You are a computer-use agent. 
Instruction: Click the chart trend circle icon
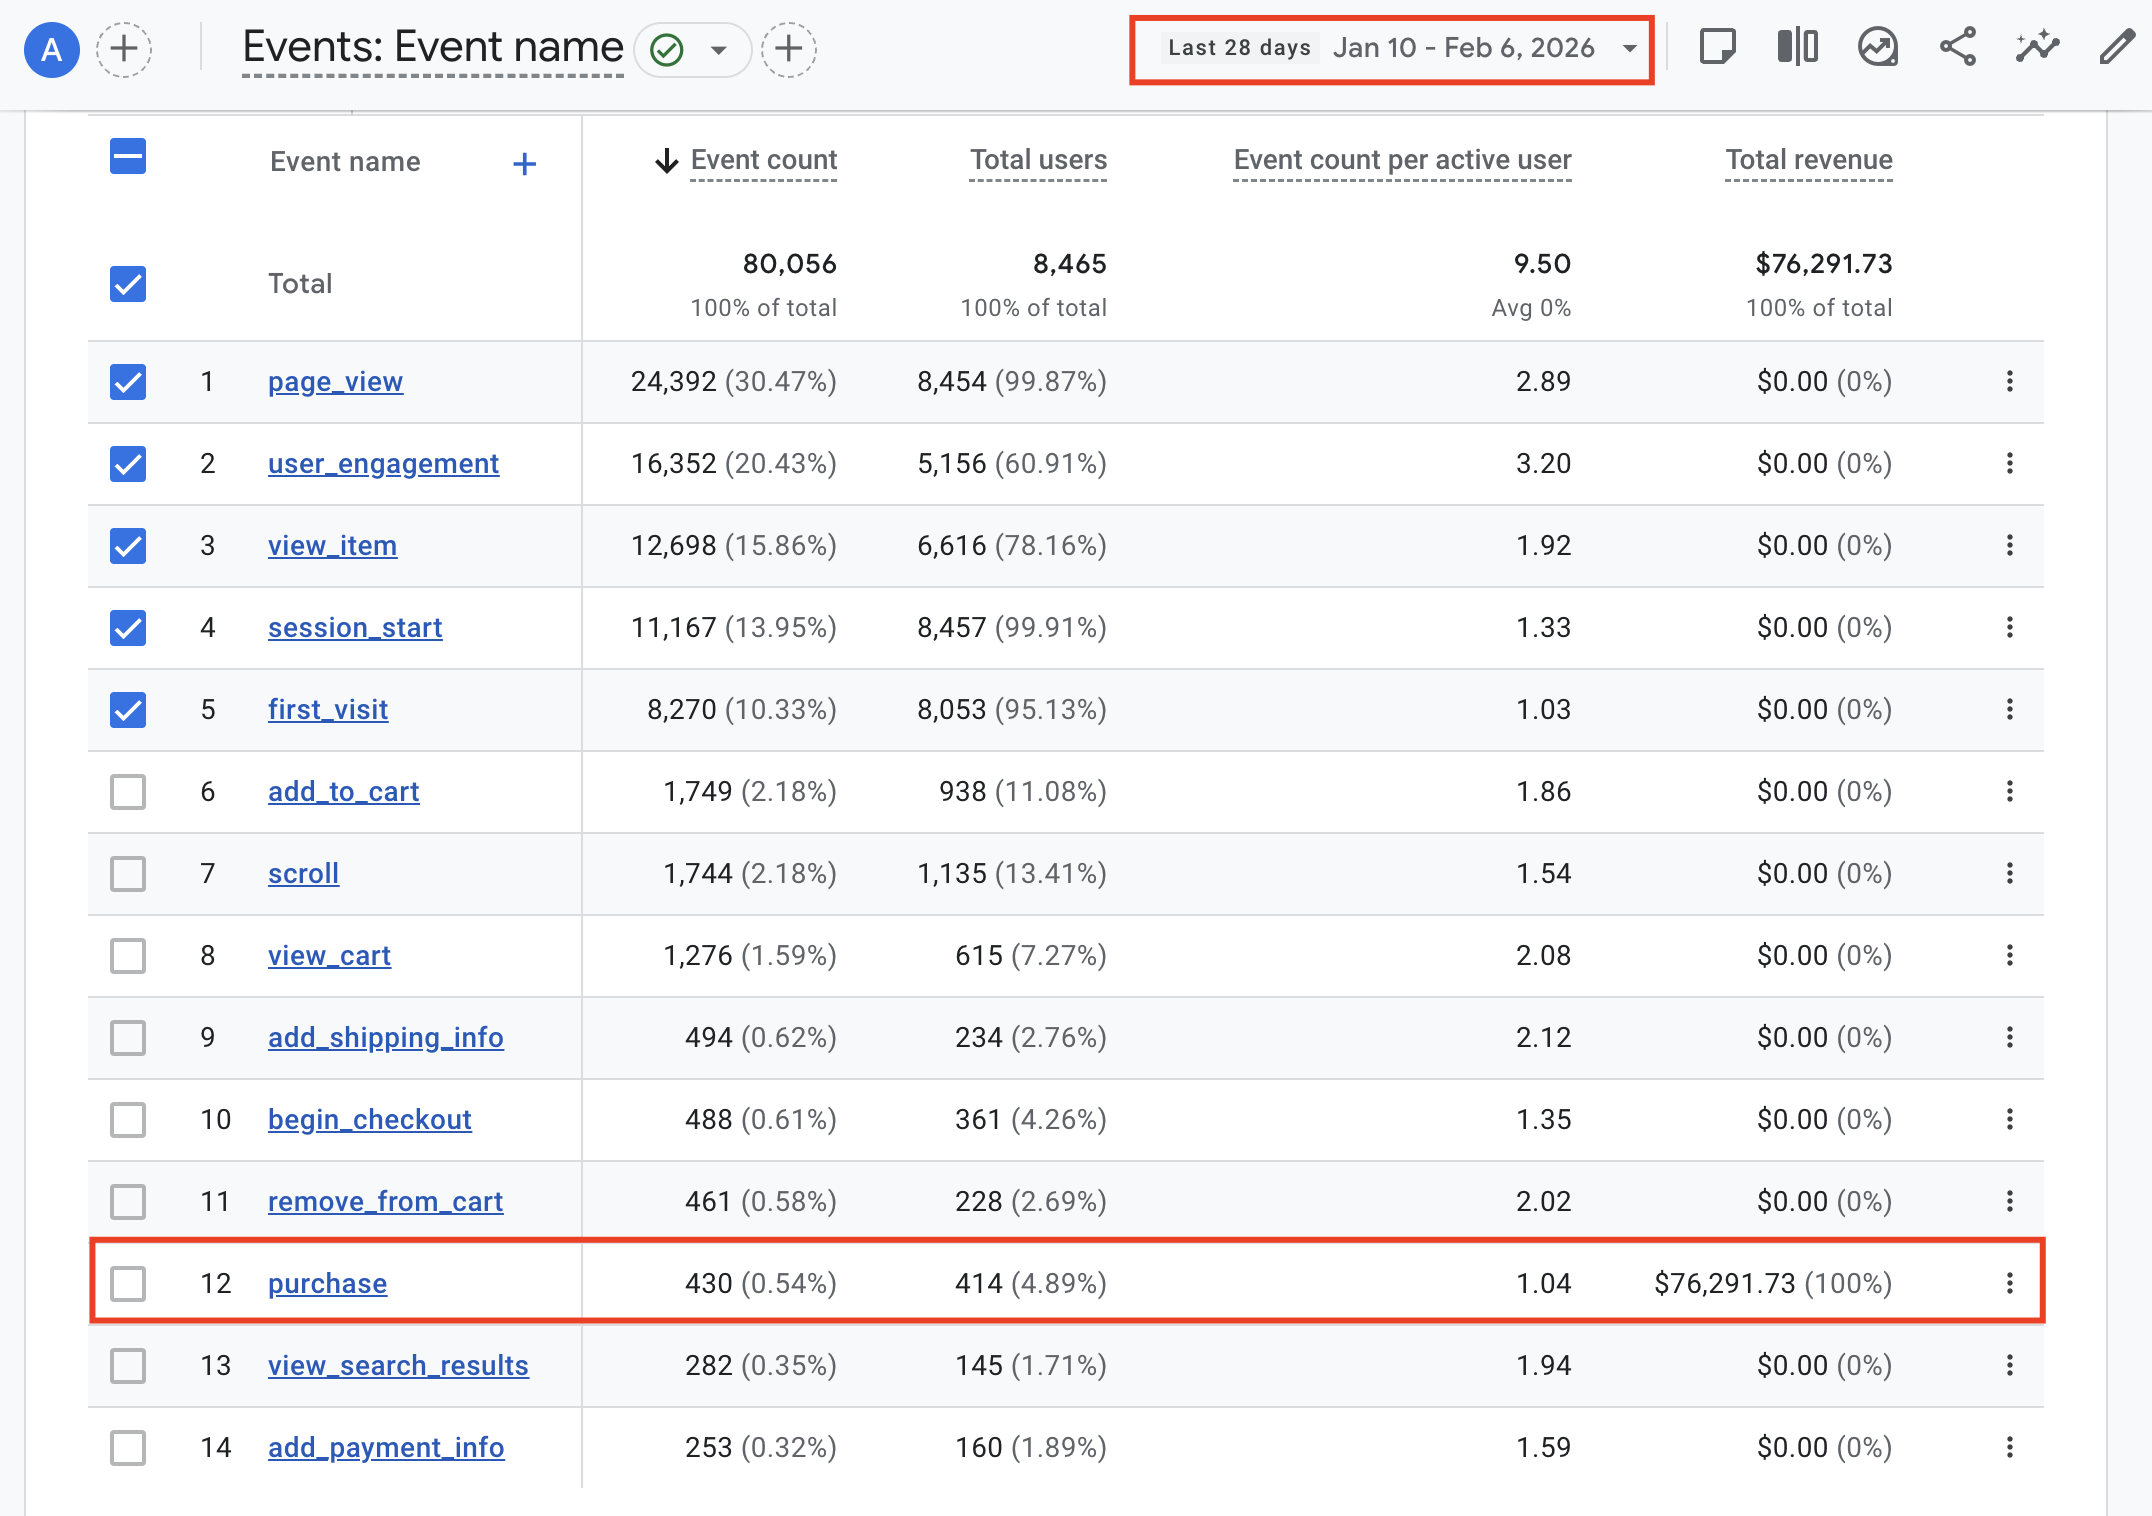pyautogui.click(x=1877, y=47)
